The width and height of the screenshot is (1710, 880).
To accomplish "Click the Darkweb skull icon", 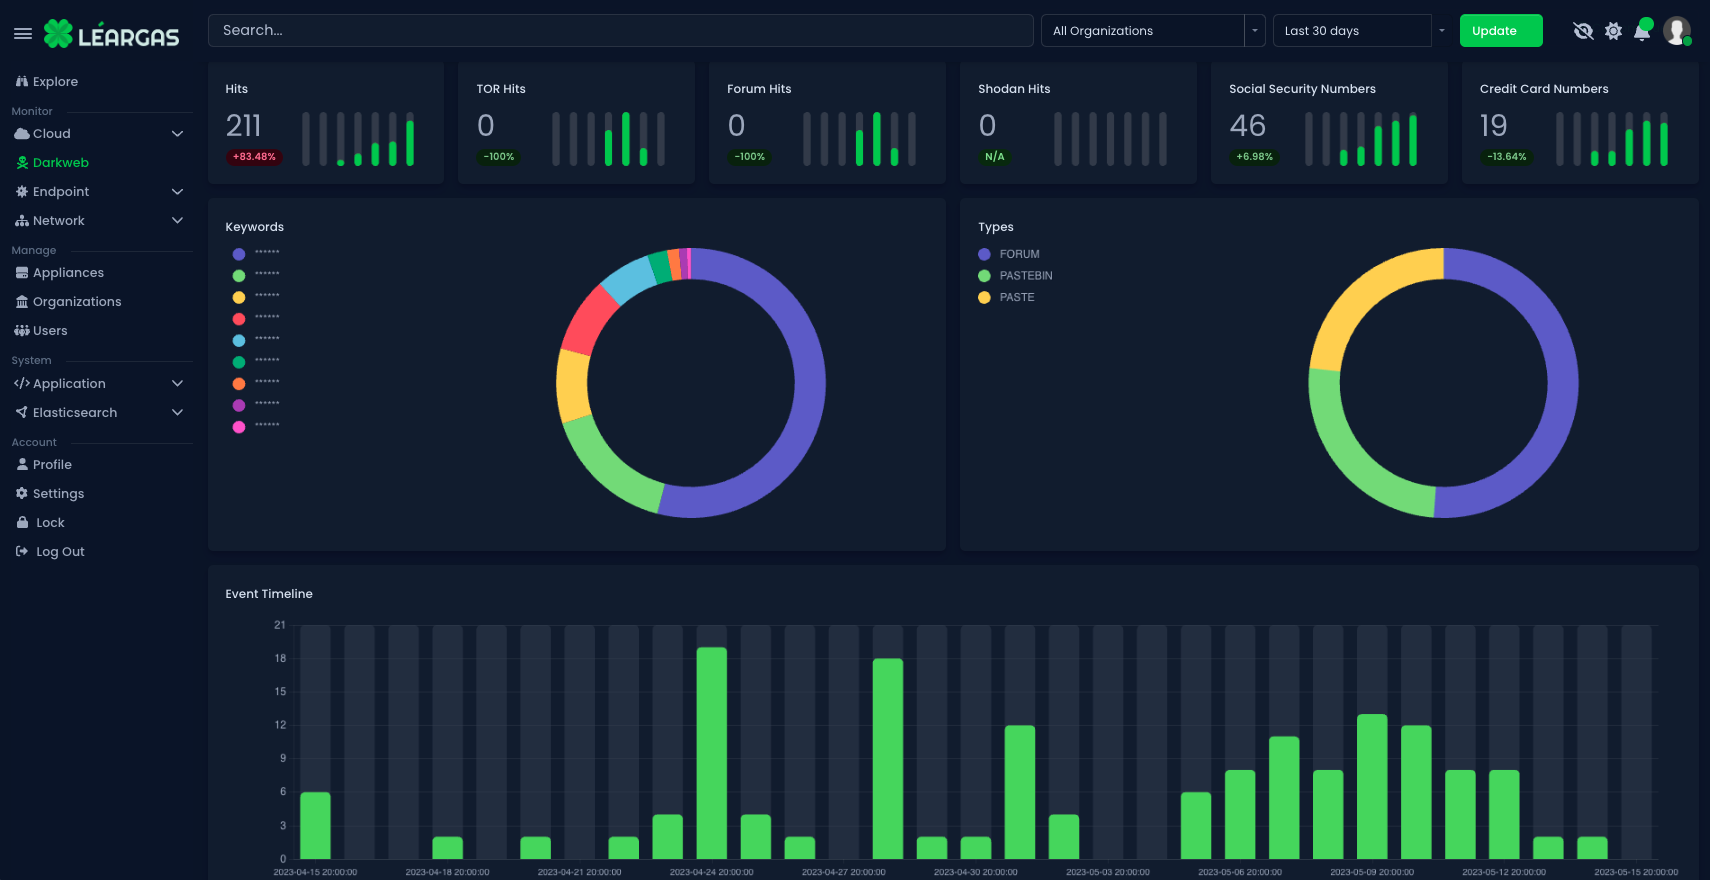I will click(x=22, y=163).
